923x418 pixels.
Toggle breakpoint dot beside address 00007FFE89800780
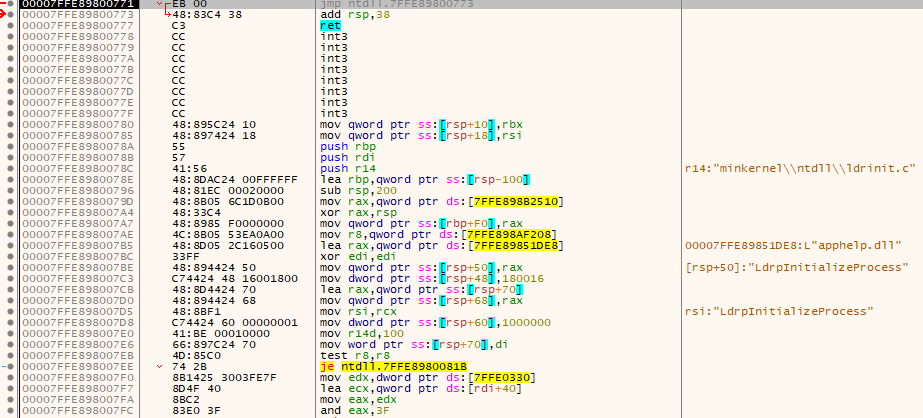point(10,124)
